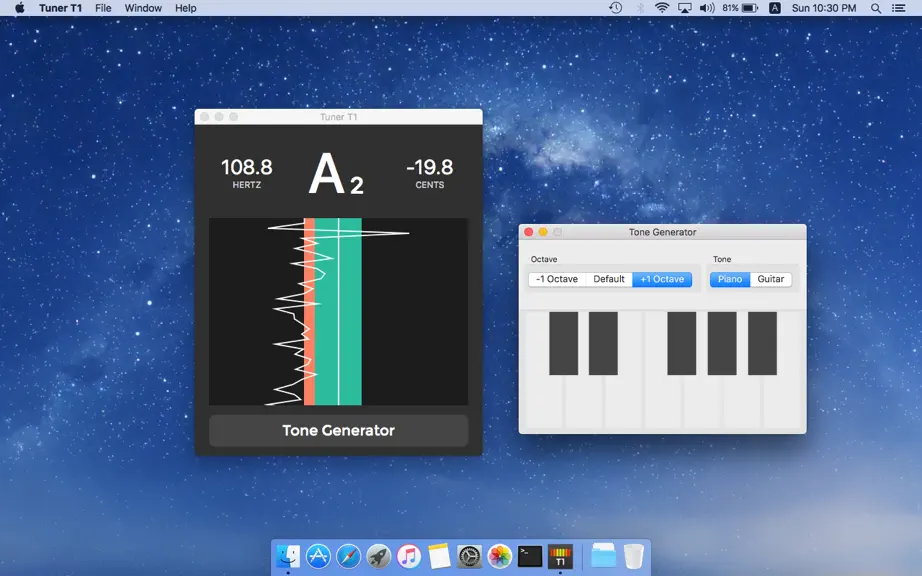The image size is (922, 576).
Task: Click the Tone label
Action: [721, 259]
